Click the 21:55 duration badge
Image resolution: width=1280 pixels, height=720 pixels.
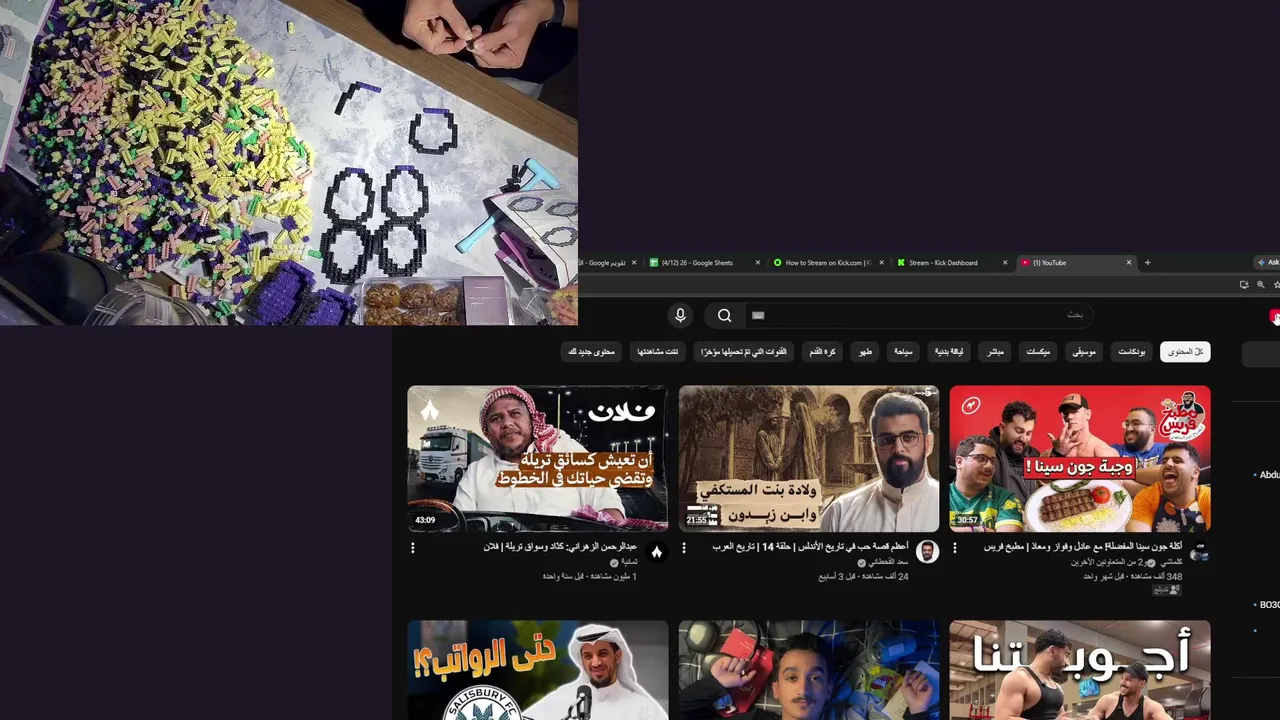(697, 520)
